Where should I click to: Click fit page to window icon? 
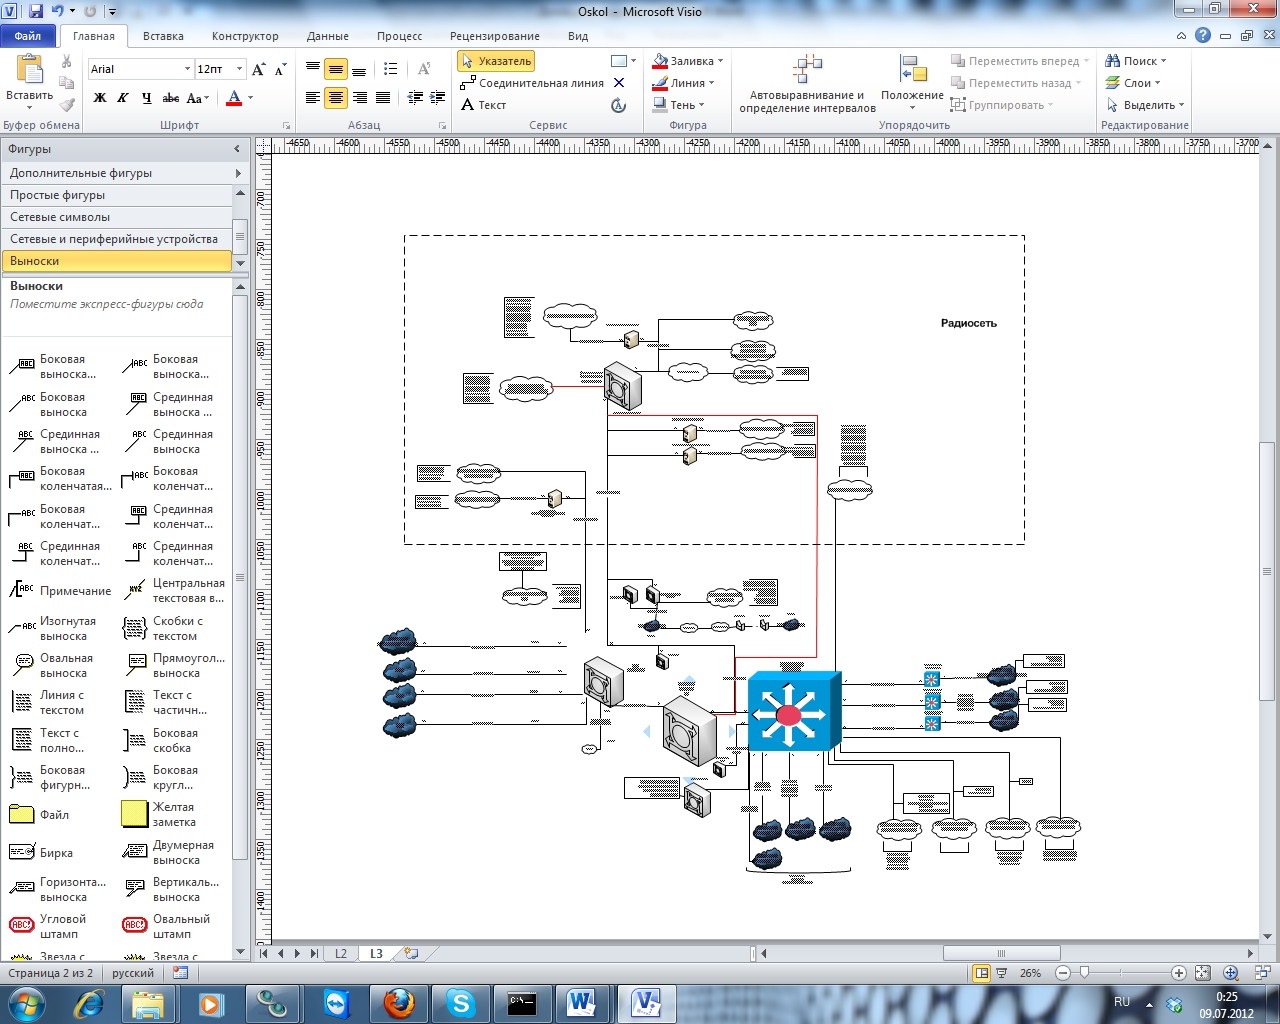point(1203,972)
